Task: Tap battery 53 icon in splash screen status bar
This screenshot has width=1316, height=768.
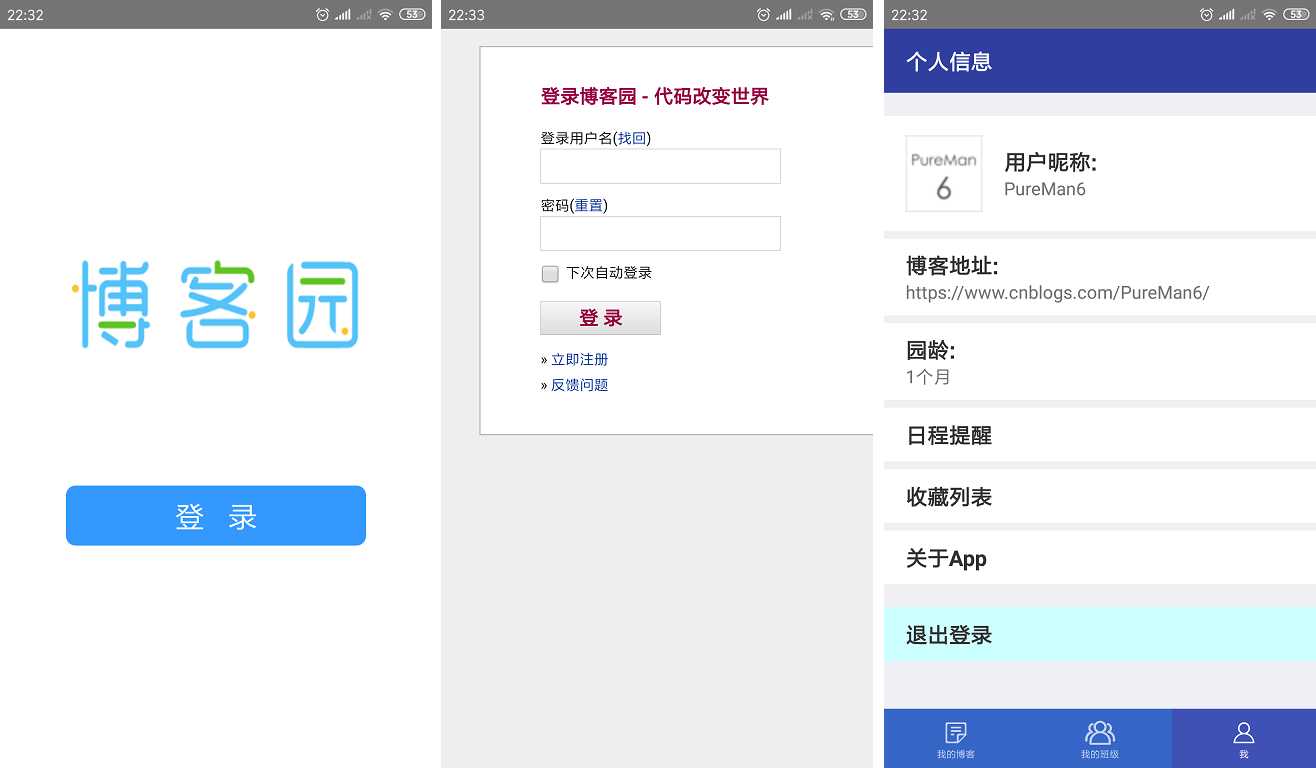Action: pos(412,15)
